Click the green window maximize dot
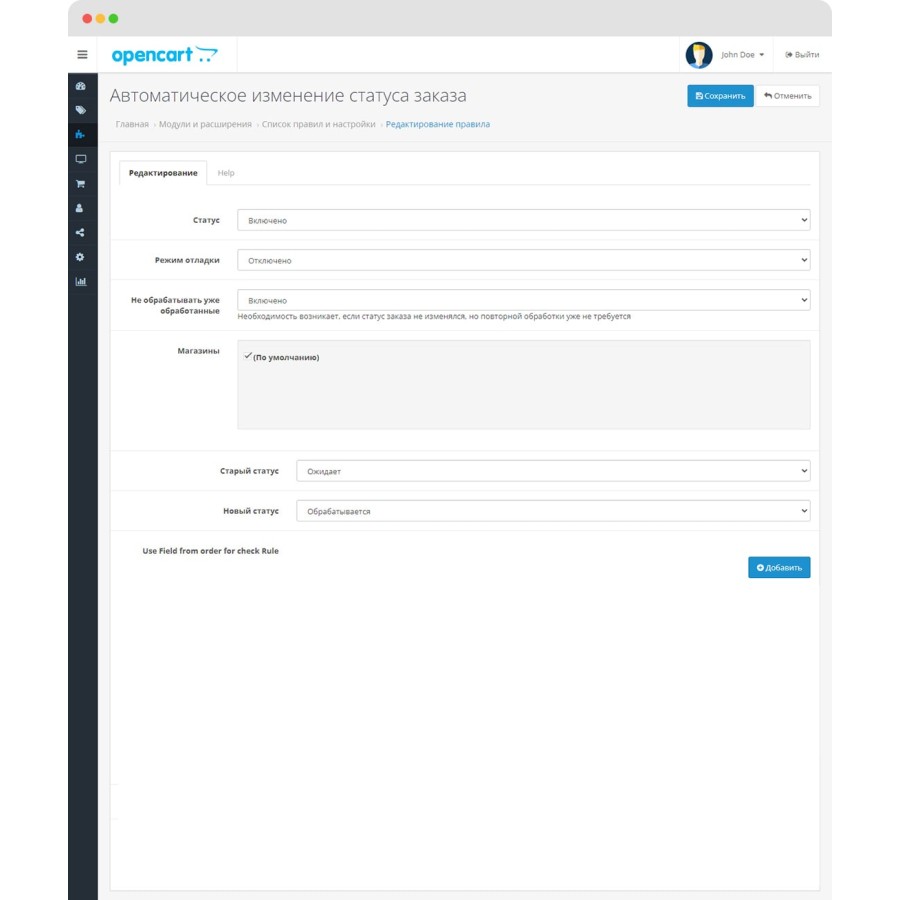900x900 pixels. (x=114, y=18)
